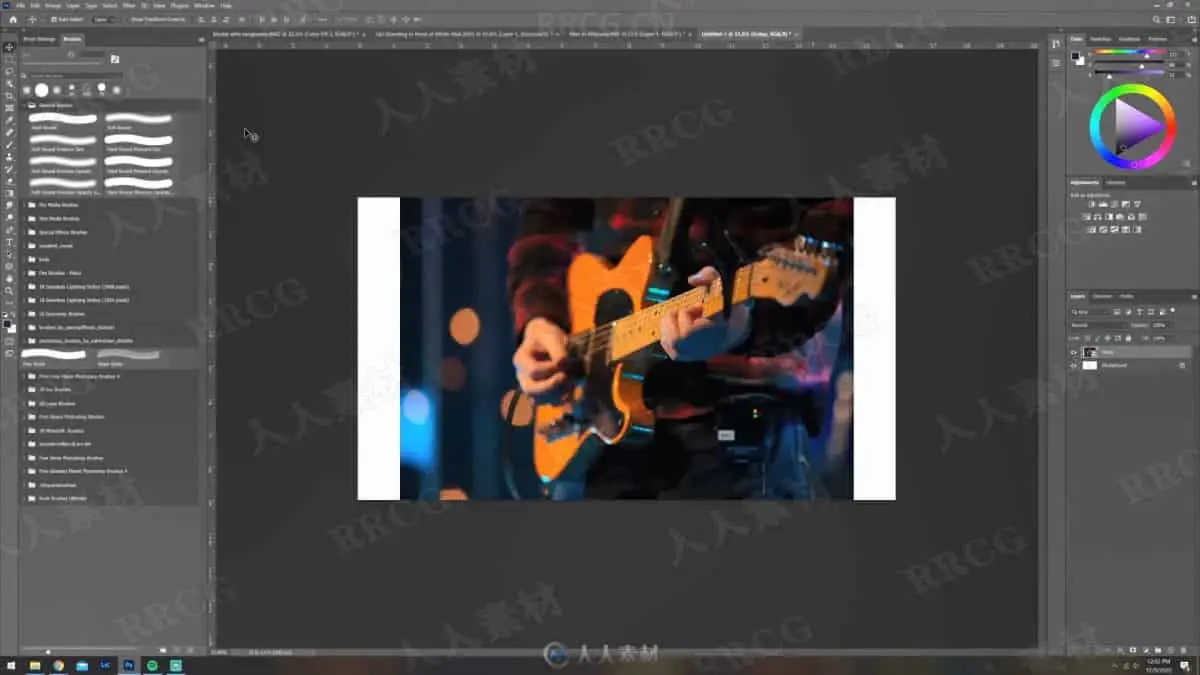Select the Layer 1 thumbnail

(1090, 352)
